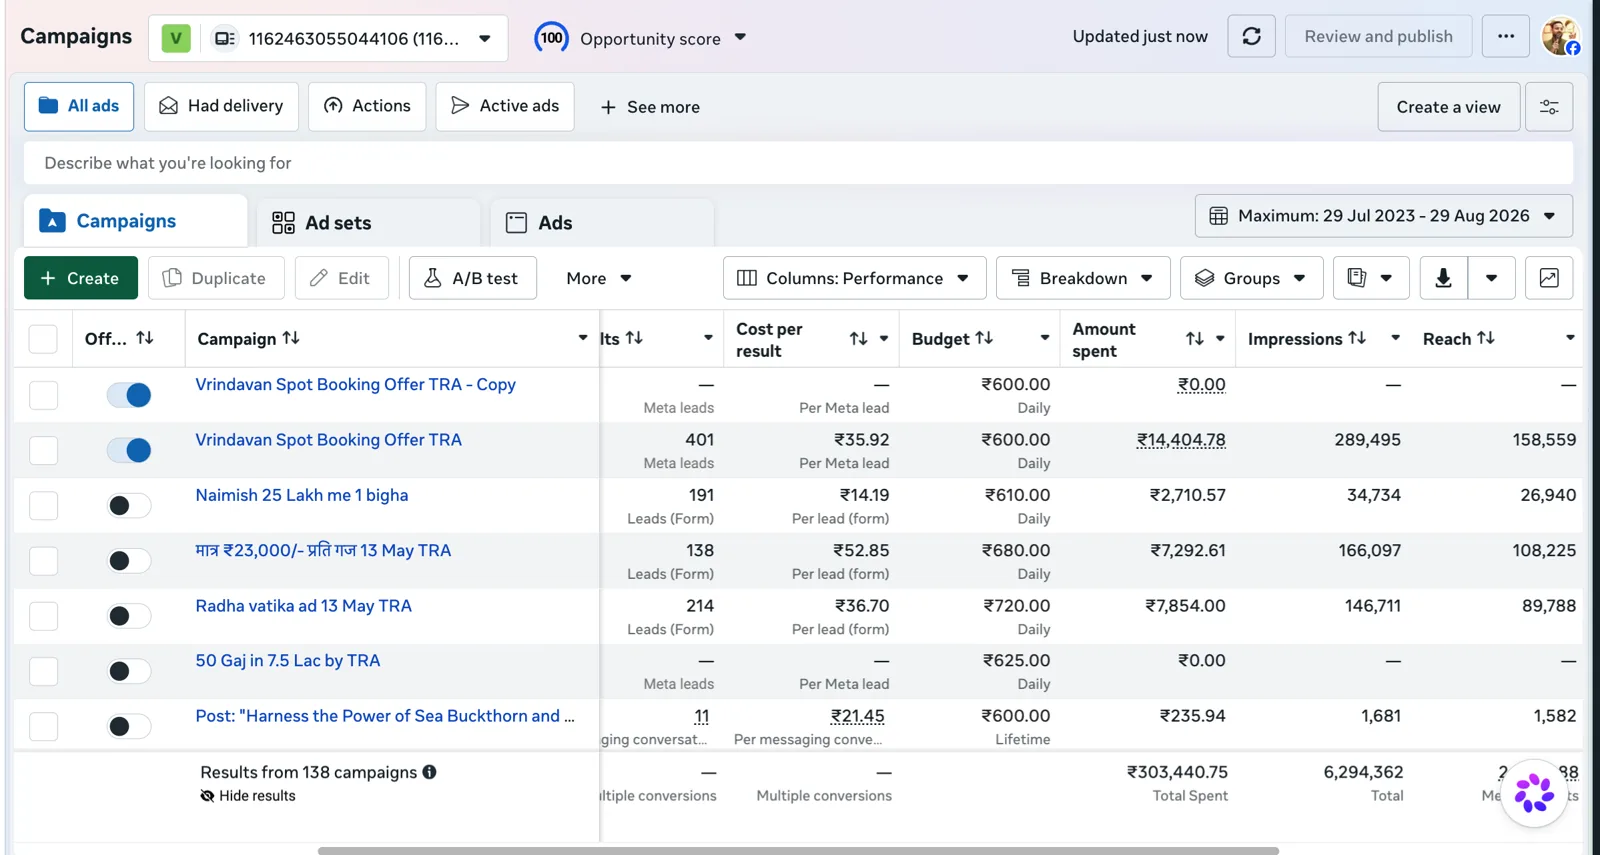Screen dimensions: 1600x855
Task: Switch to the Ads tab
Action: click(602, 223)
